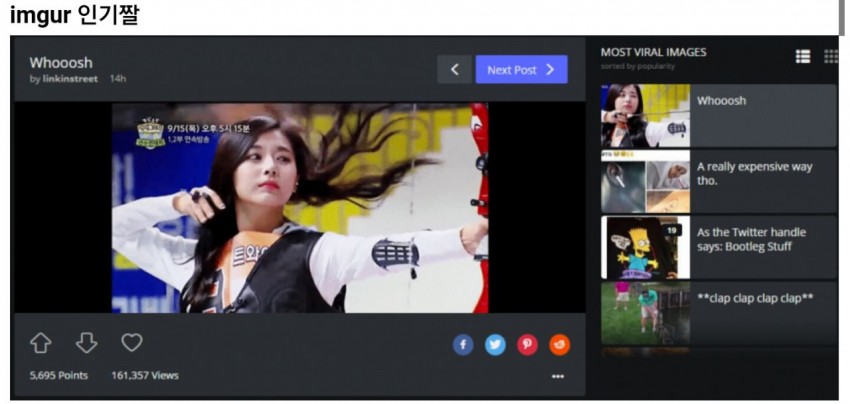Favorite the post with heart icon

[132, 343]
